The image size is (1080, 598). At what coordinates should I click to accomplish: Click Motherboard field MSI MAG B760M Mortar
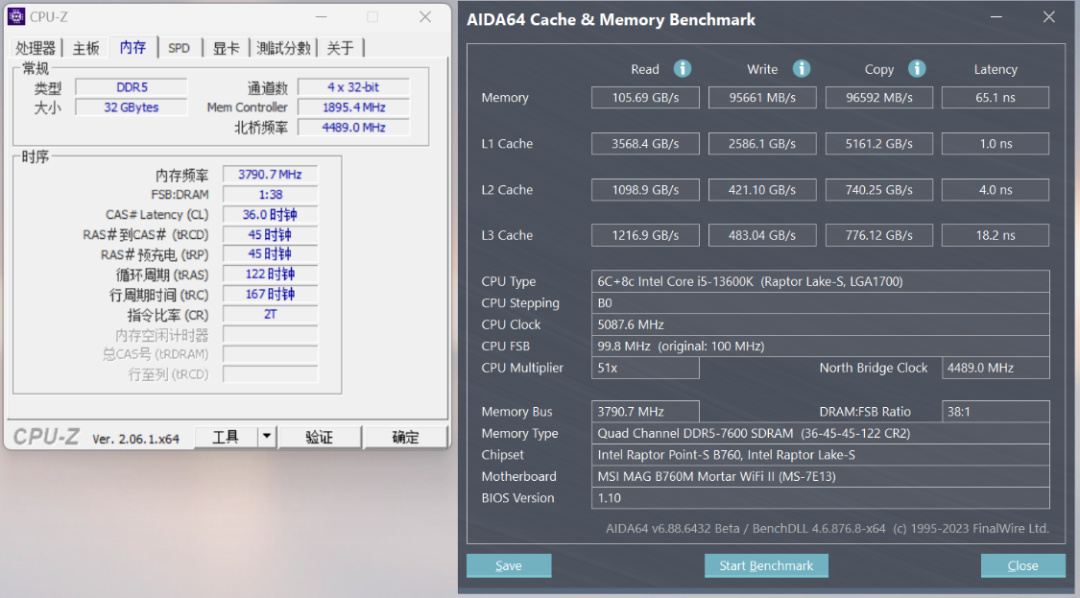point(820,476)
